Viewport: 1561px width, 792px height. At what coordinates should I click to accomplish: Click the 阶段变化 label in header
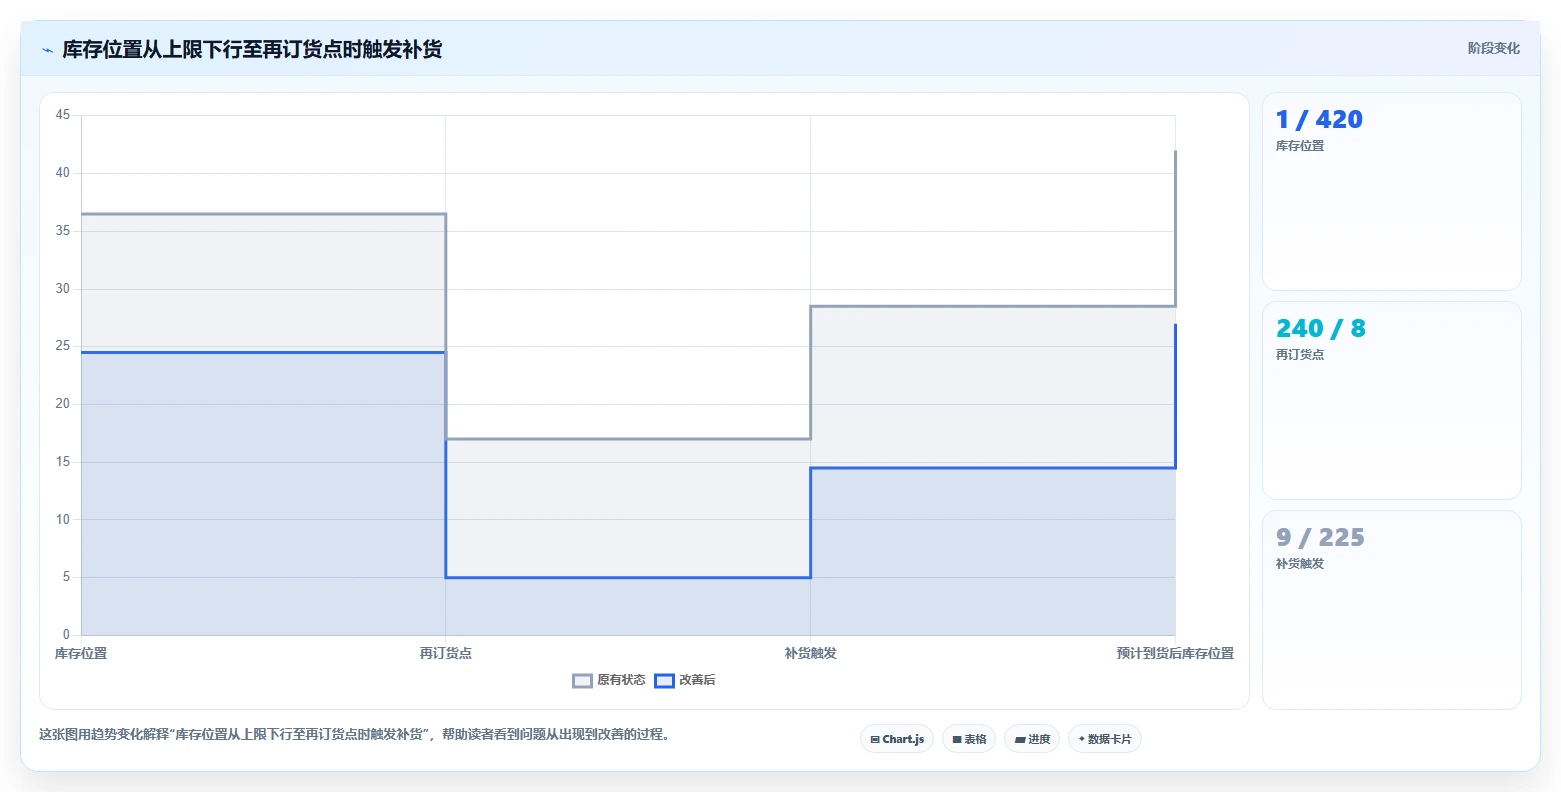(1493, 49)
